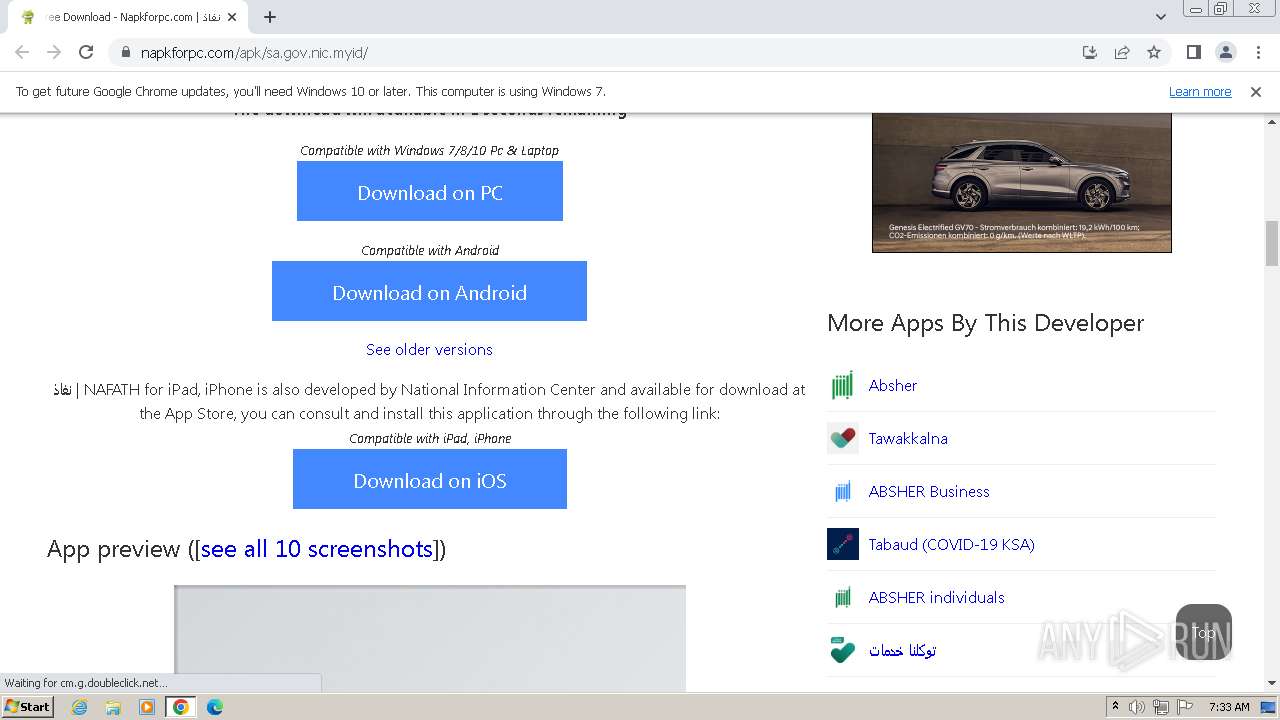Bookmark this page with the star icon
This screenshot has width=1280, height=720.
(x=1154, y=52)
